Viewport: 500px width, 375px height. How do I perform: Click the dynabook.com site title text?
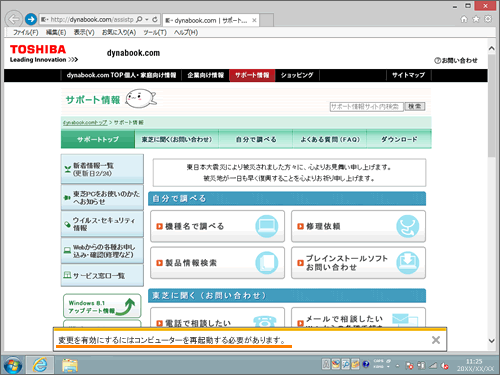point(133,53)
